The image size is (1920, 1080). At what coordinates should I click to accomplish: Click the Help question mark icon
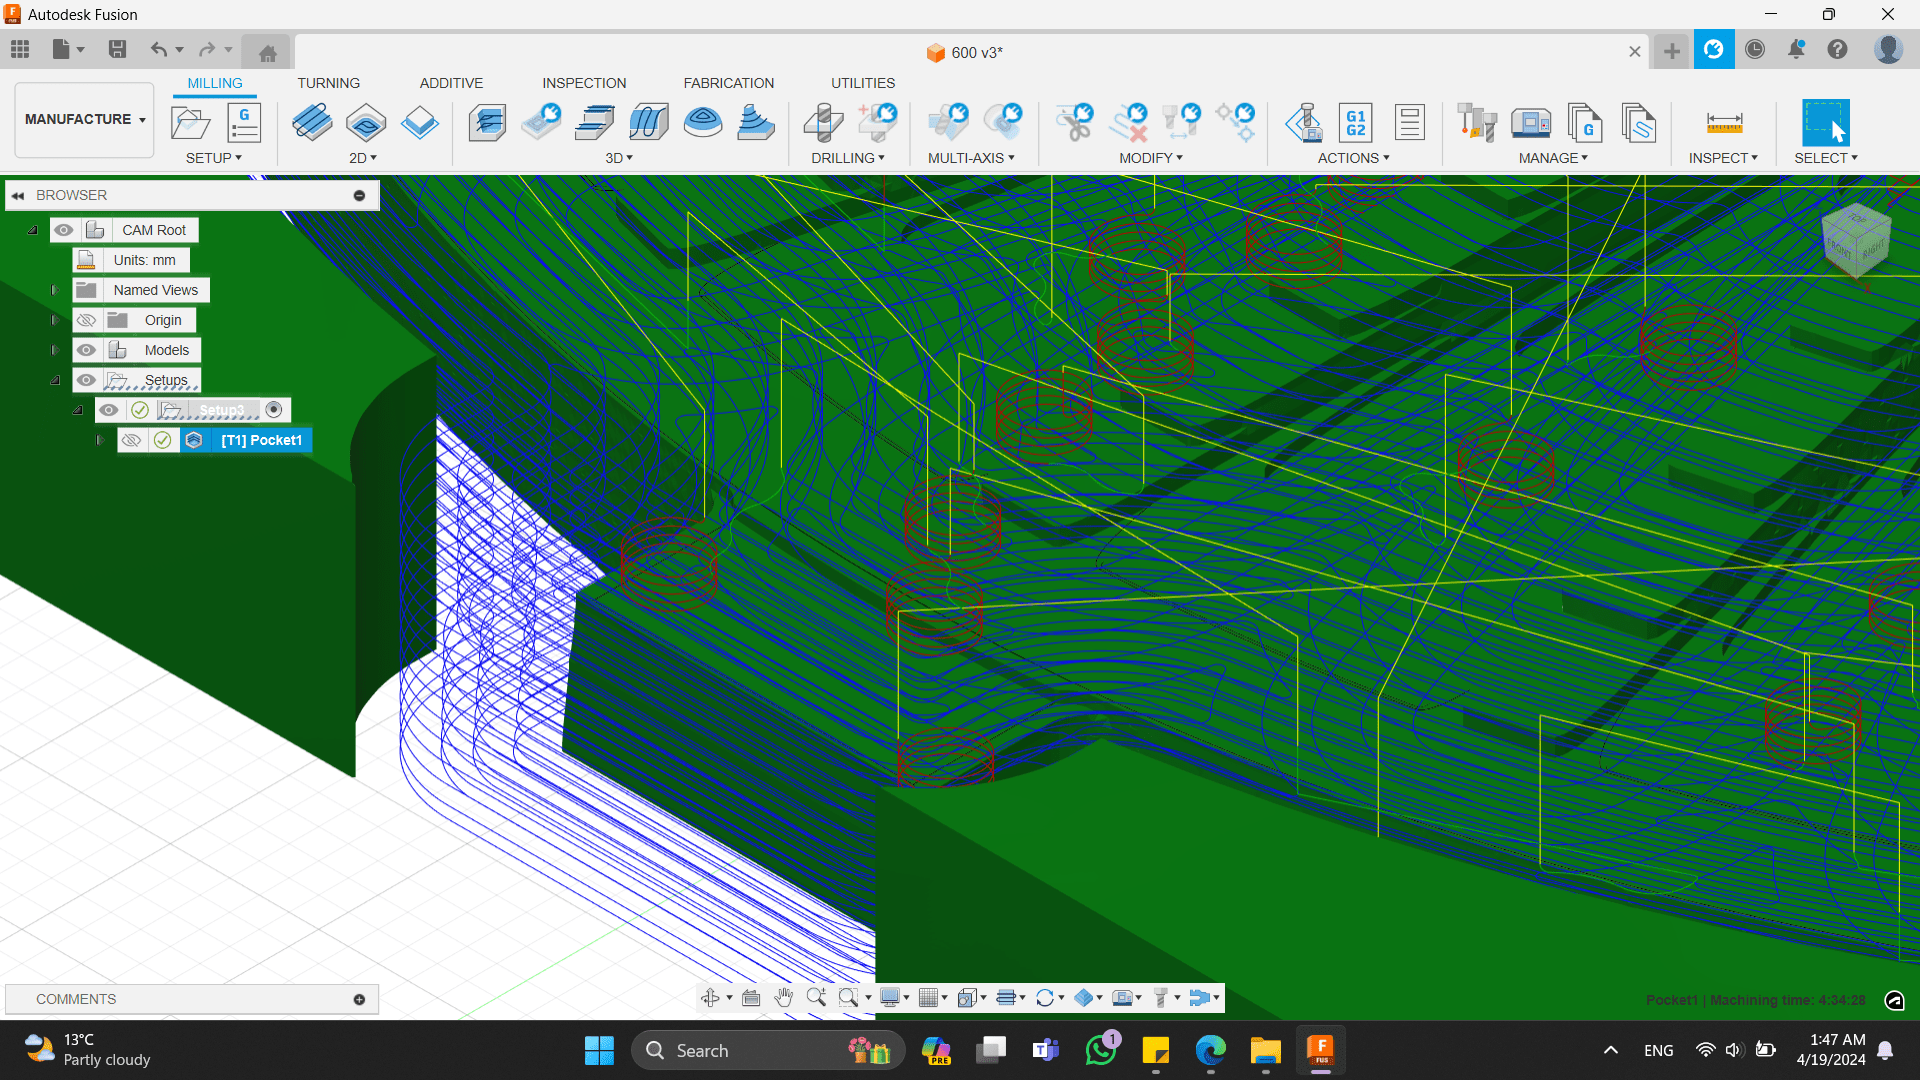pos(1838,49)
